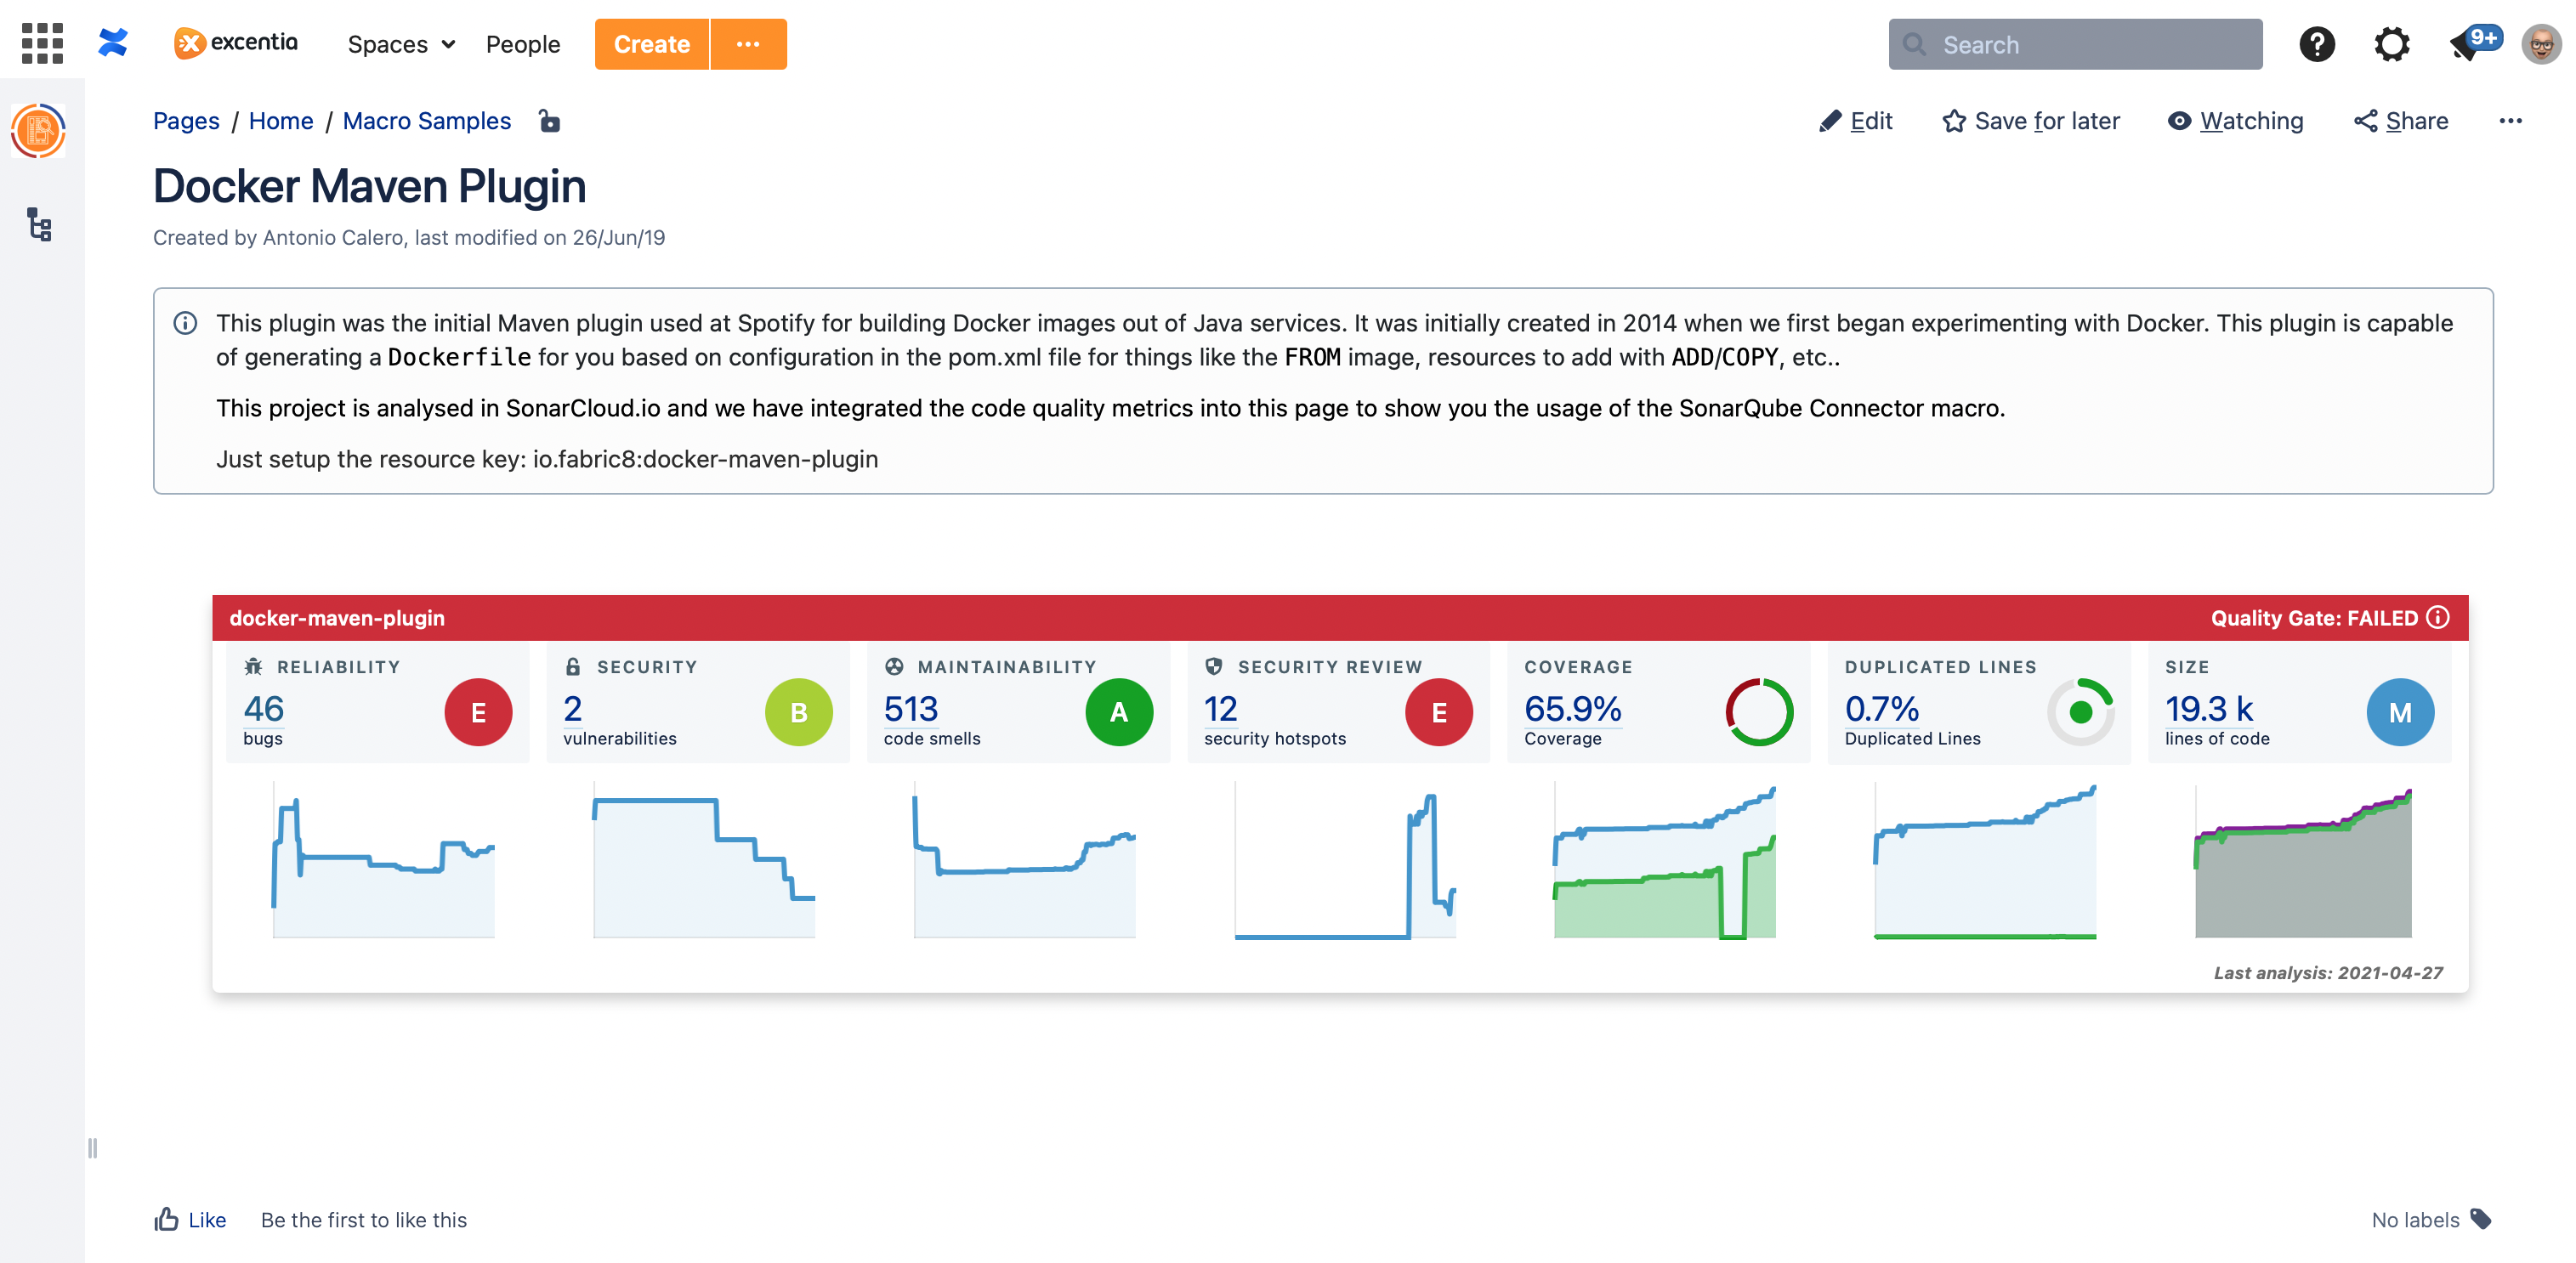Open the create-more ellipsis button
This screenshot has height=1263, width=2576.
[x=748, y=44]
